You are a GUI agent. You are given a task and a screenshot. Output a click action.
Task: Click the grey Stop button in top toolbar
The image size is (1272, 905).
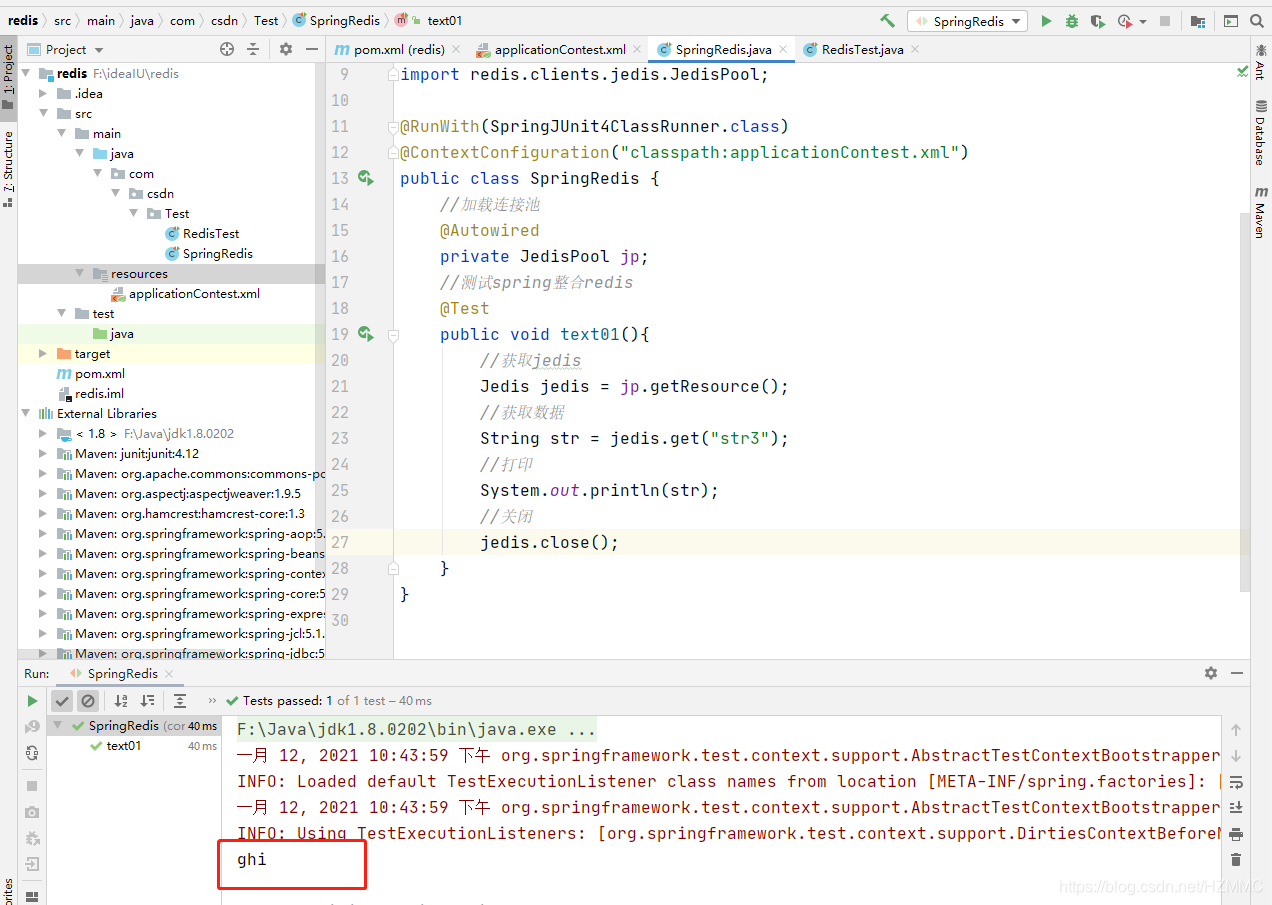[1165, 20]
